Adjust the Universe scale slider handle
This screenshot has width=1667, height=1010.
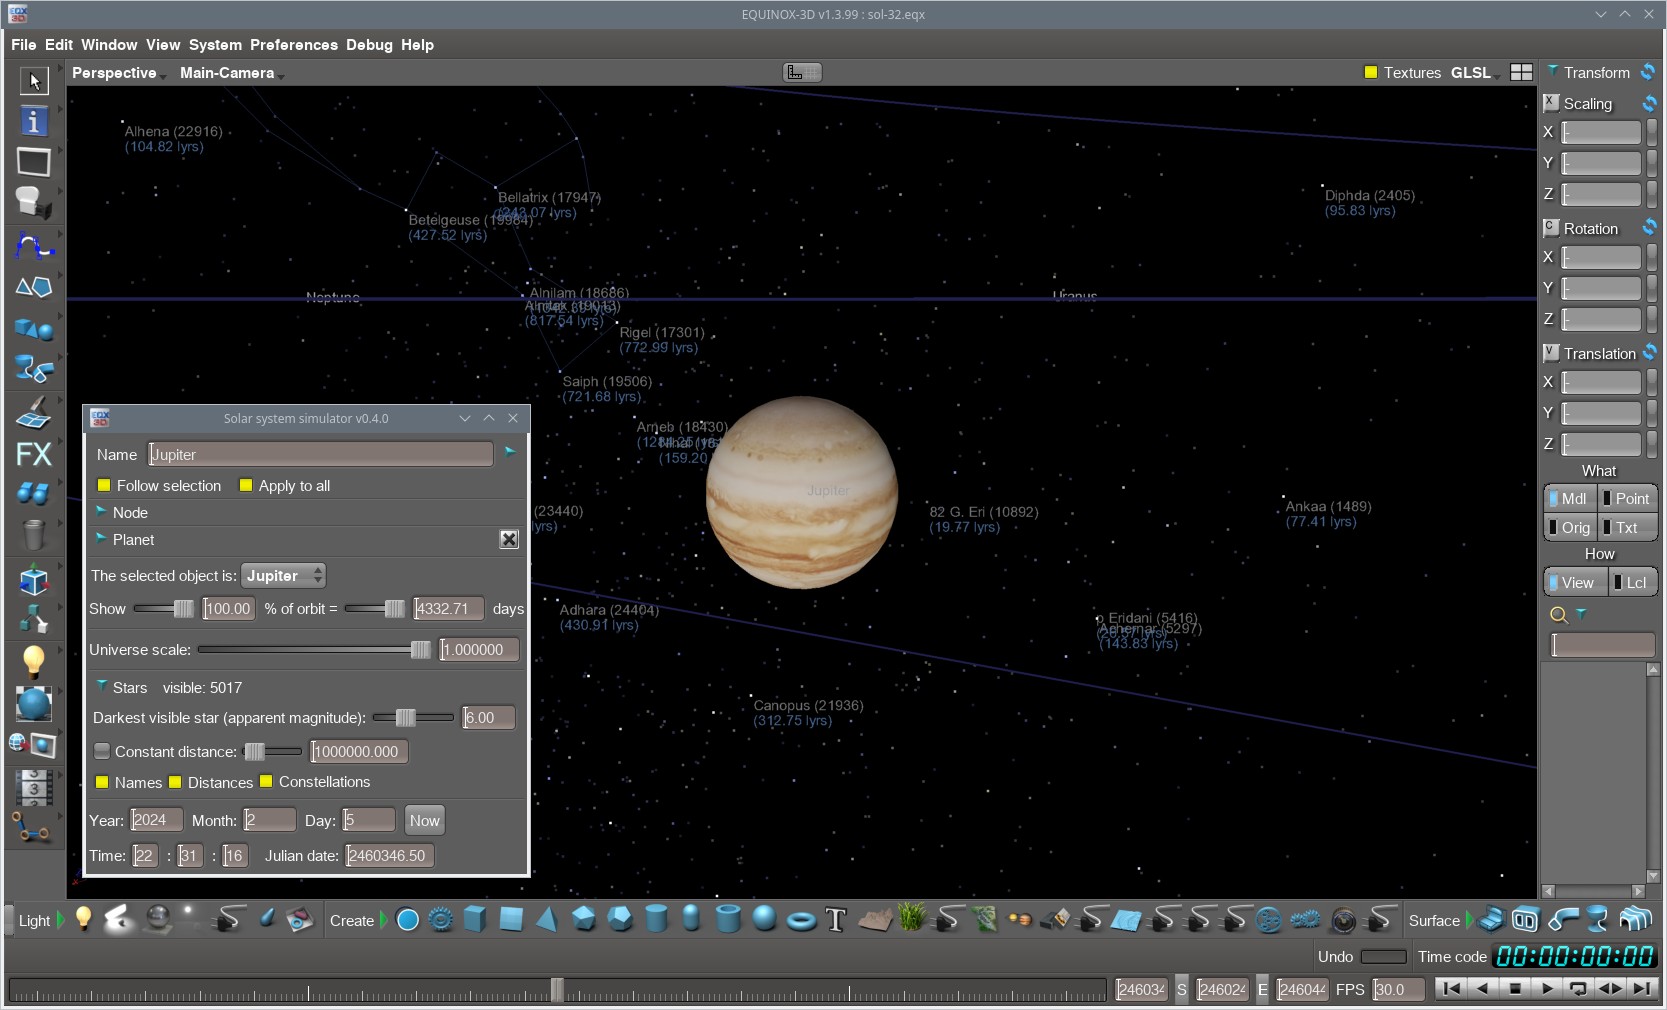coord(420,650)
